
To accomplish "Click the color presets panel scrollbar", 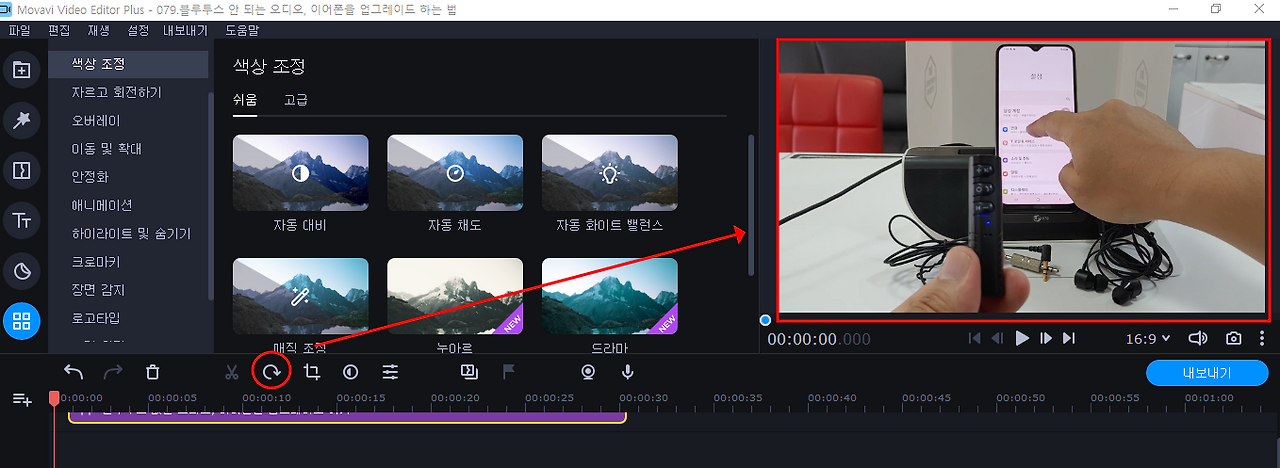I will click(751, 206).
